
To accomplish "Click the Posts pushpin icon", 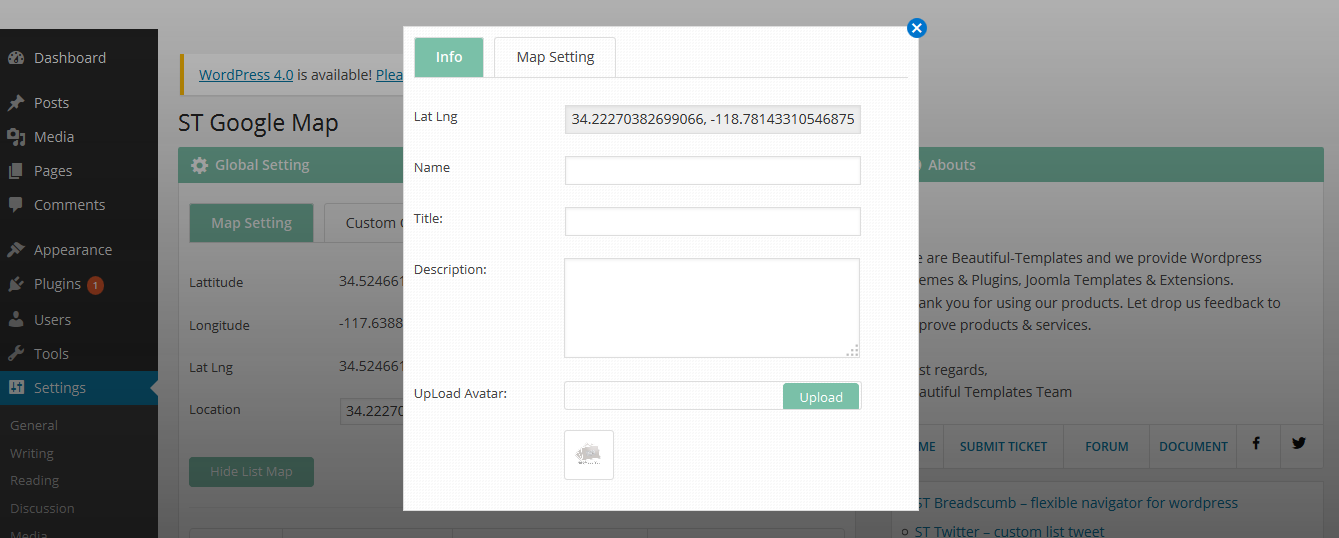I will point(16,103).
